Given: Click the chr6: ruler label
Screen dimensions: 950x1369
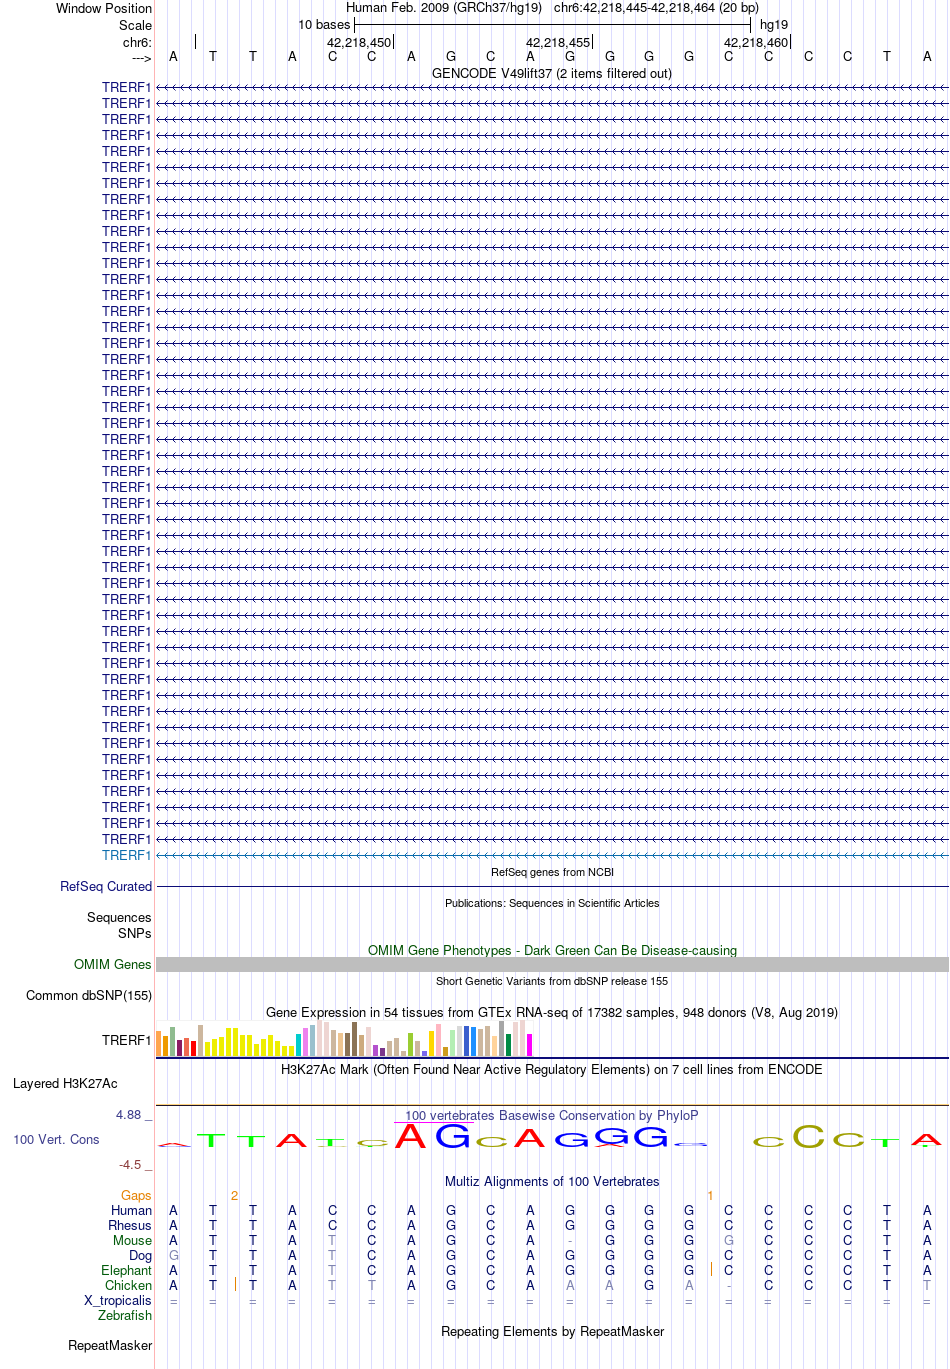Looking at the screenshot, I should coord(138,42).
